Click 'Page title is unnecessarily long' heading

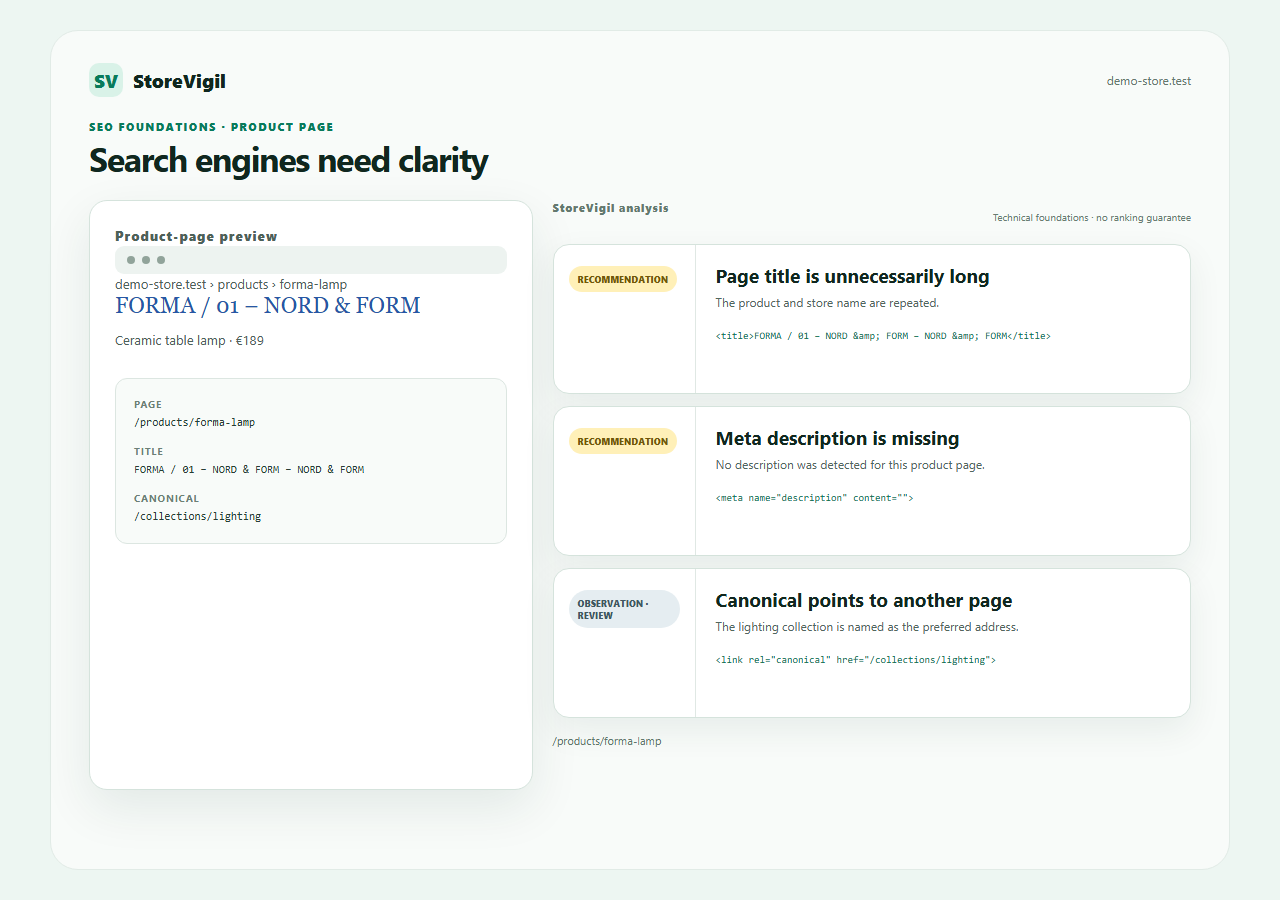click(x=852, y=277)
